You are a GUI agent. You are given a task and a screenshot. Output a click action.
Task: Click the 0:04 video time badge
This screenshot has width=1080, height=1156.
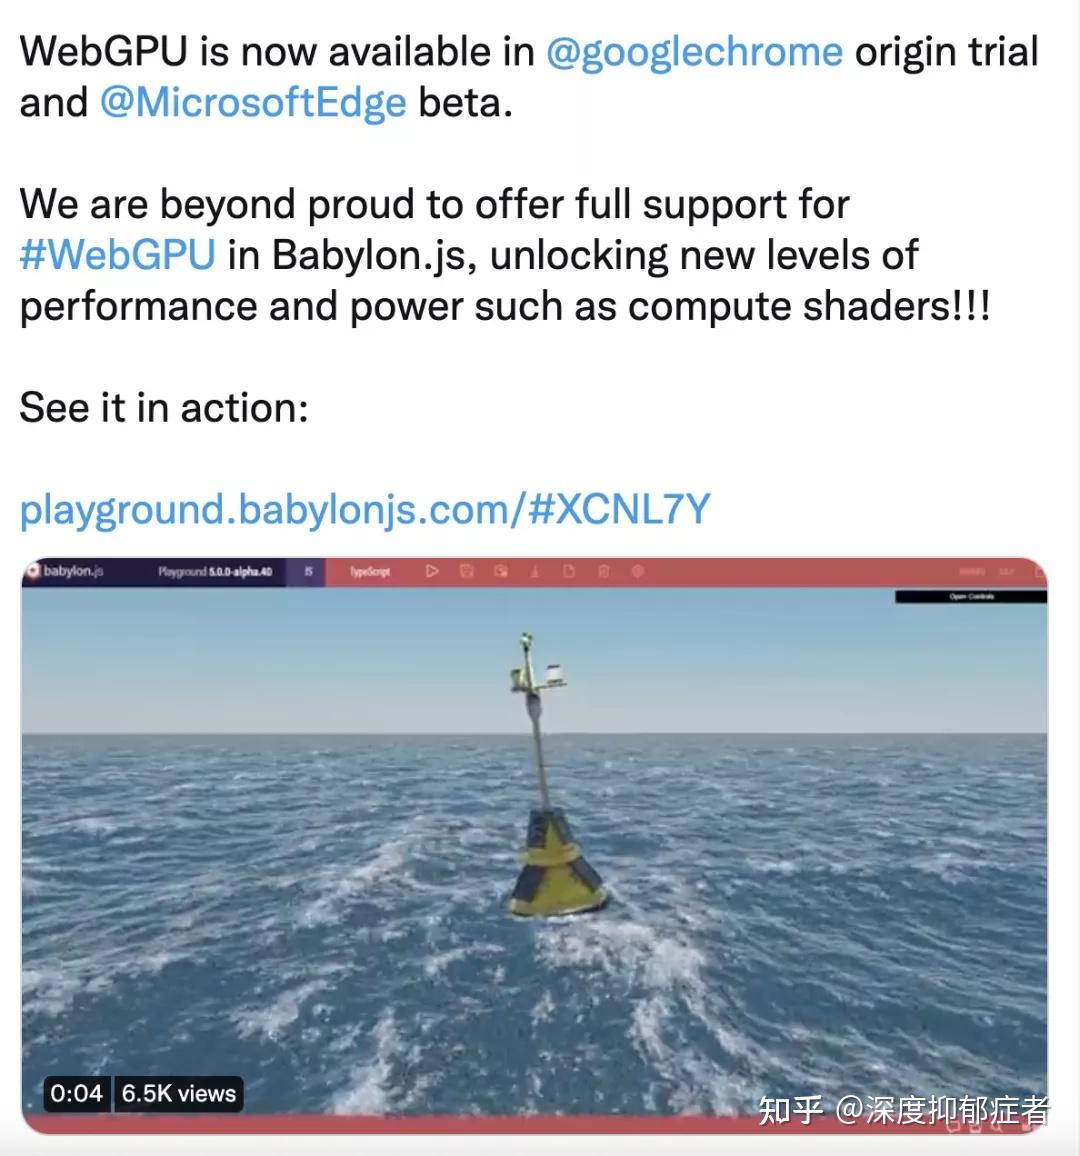[76, 1093]
